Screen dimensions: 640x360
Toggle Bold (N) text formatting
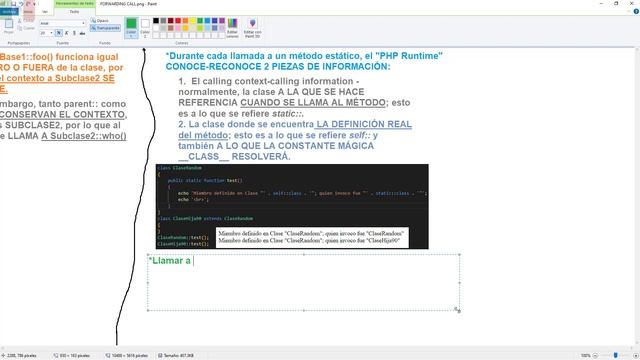click(x=58, y=33)
